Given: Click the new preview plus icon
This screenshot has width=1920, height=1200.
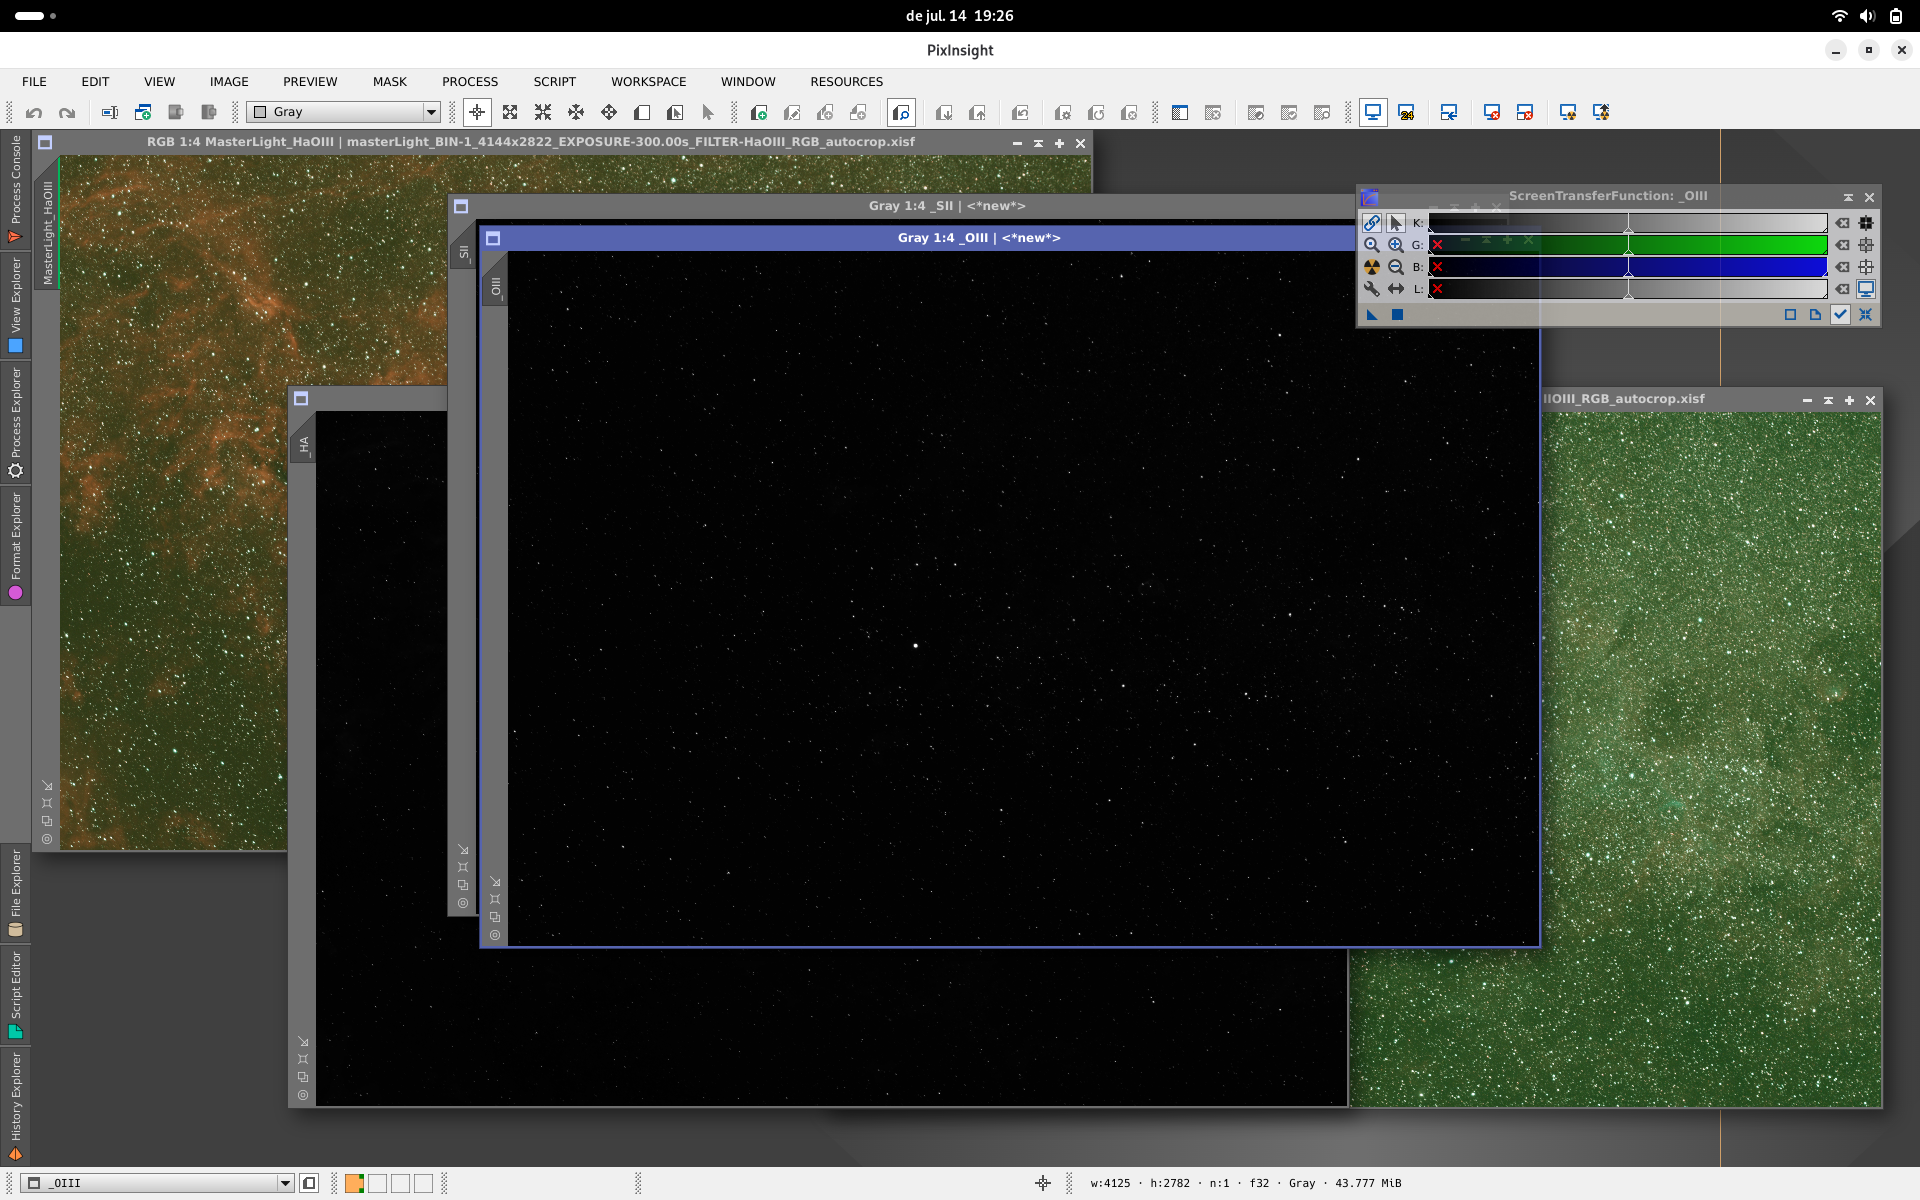Looking at the screenshot, I should pos(759,113).
